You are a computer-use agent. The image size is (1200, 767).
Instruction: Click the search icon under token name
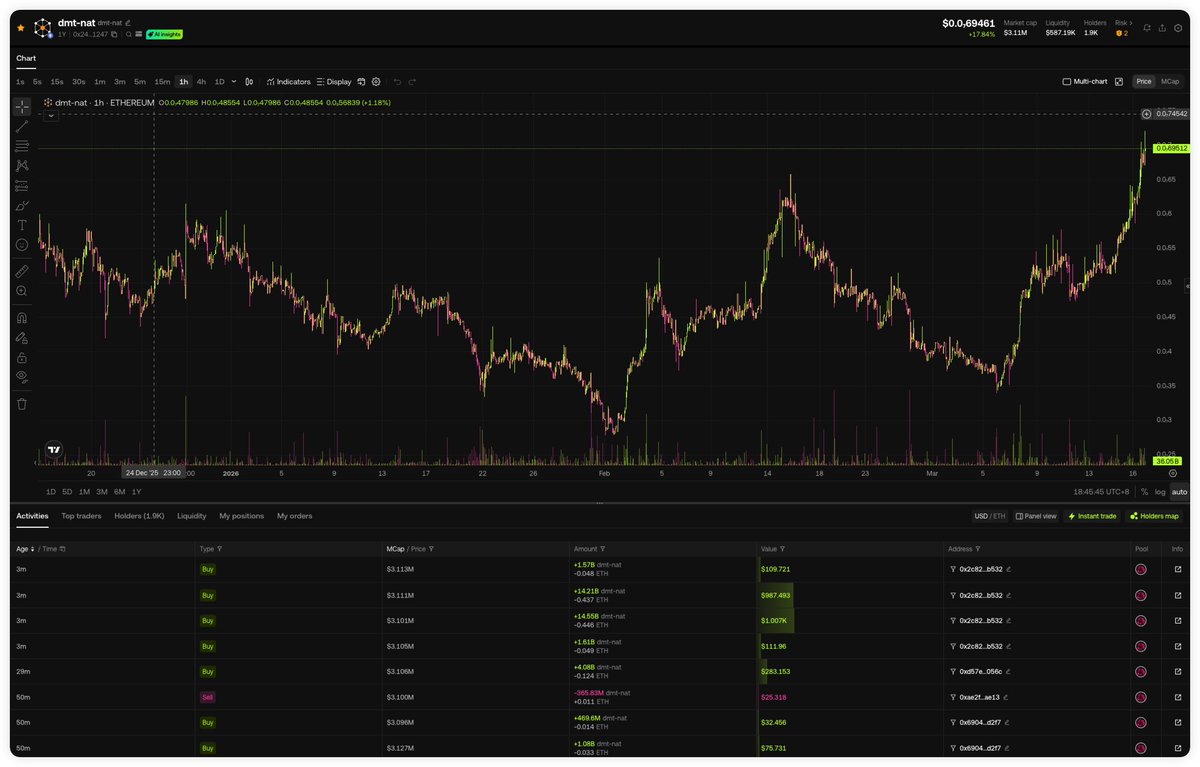pyautogui.click(x=129, y=34)
